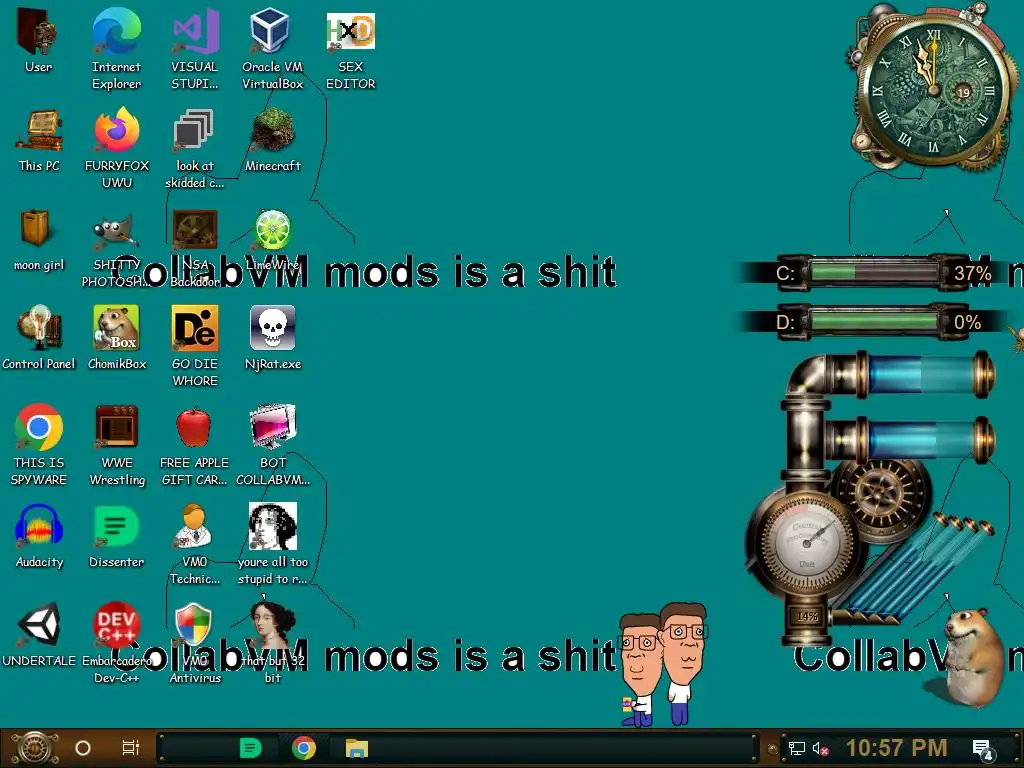
Task: Open Control Panel desktop icon
Action: (x=39, y=338)
